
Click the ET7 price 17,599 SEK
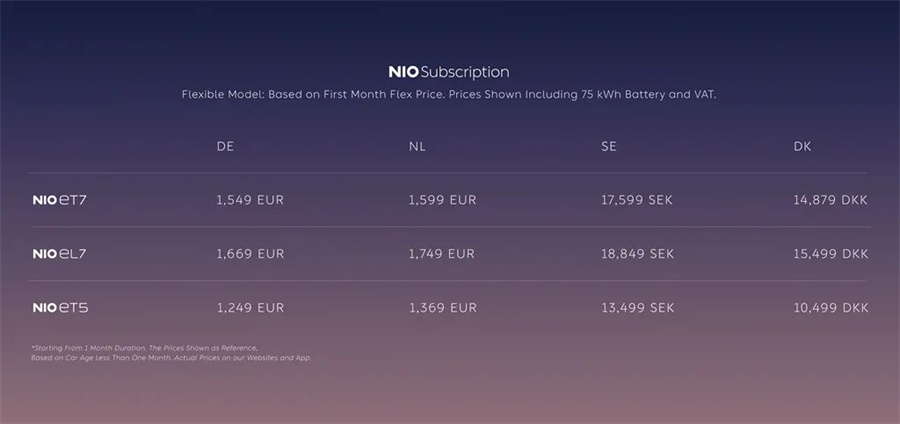pyautogui.click(x=637, y=200)
